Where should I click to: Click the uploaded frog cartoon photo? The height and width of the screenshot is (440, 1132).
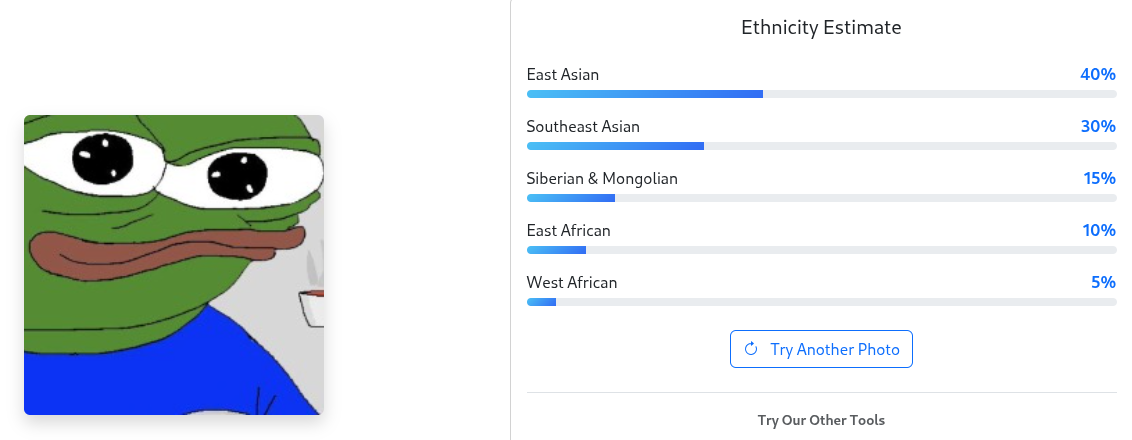coord(174,264)
